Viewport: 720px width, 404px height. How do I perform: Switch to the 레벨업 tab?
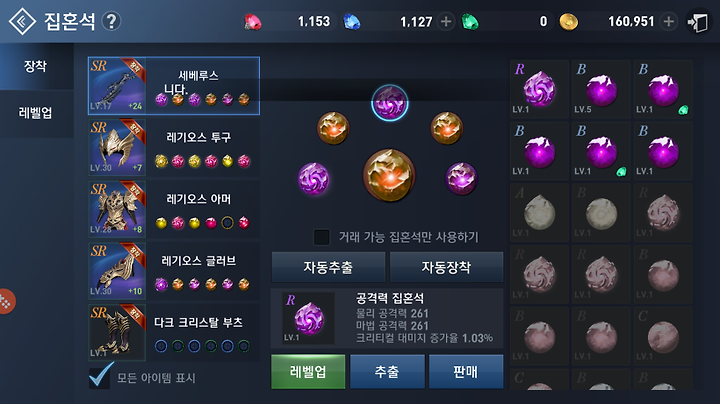click(x=36, y=113)
